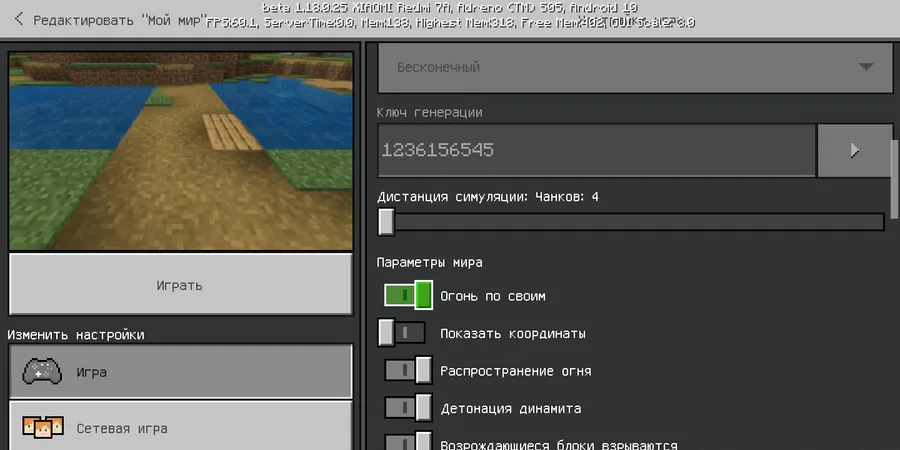The width and height of the screenshot is (900, 450).
Task: Click the simulation distance slider handle
Action: point(386,222)
